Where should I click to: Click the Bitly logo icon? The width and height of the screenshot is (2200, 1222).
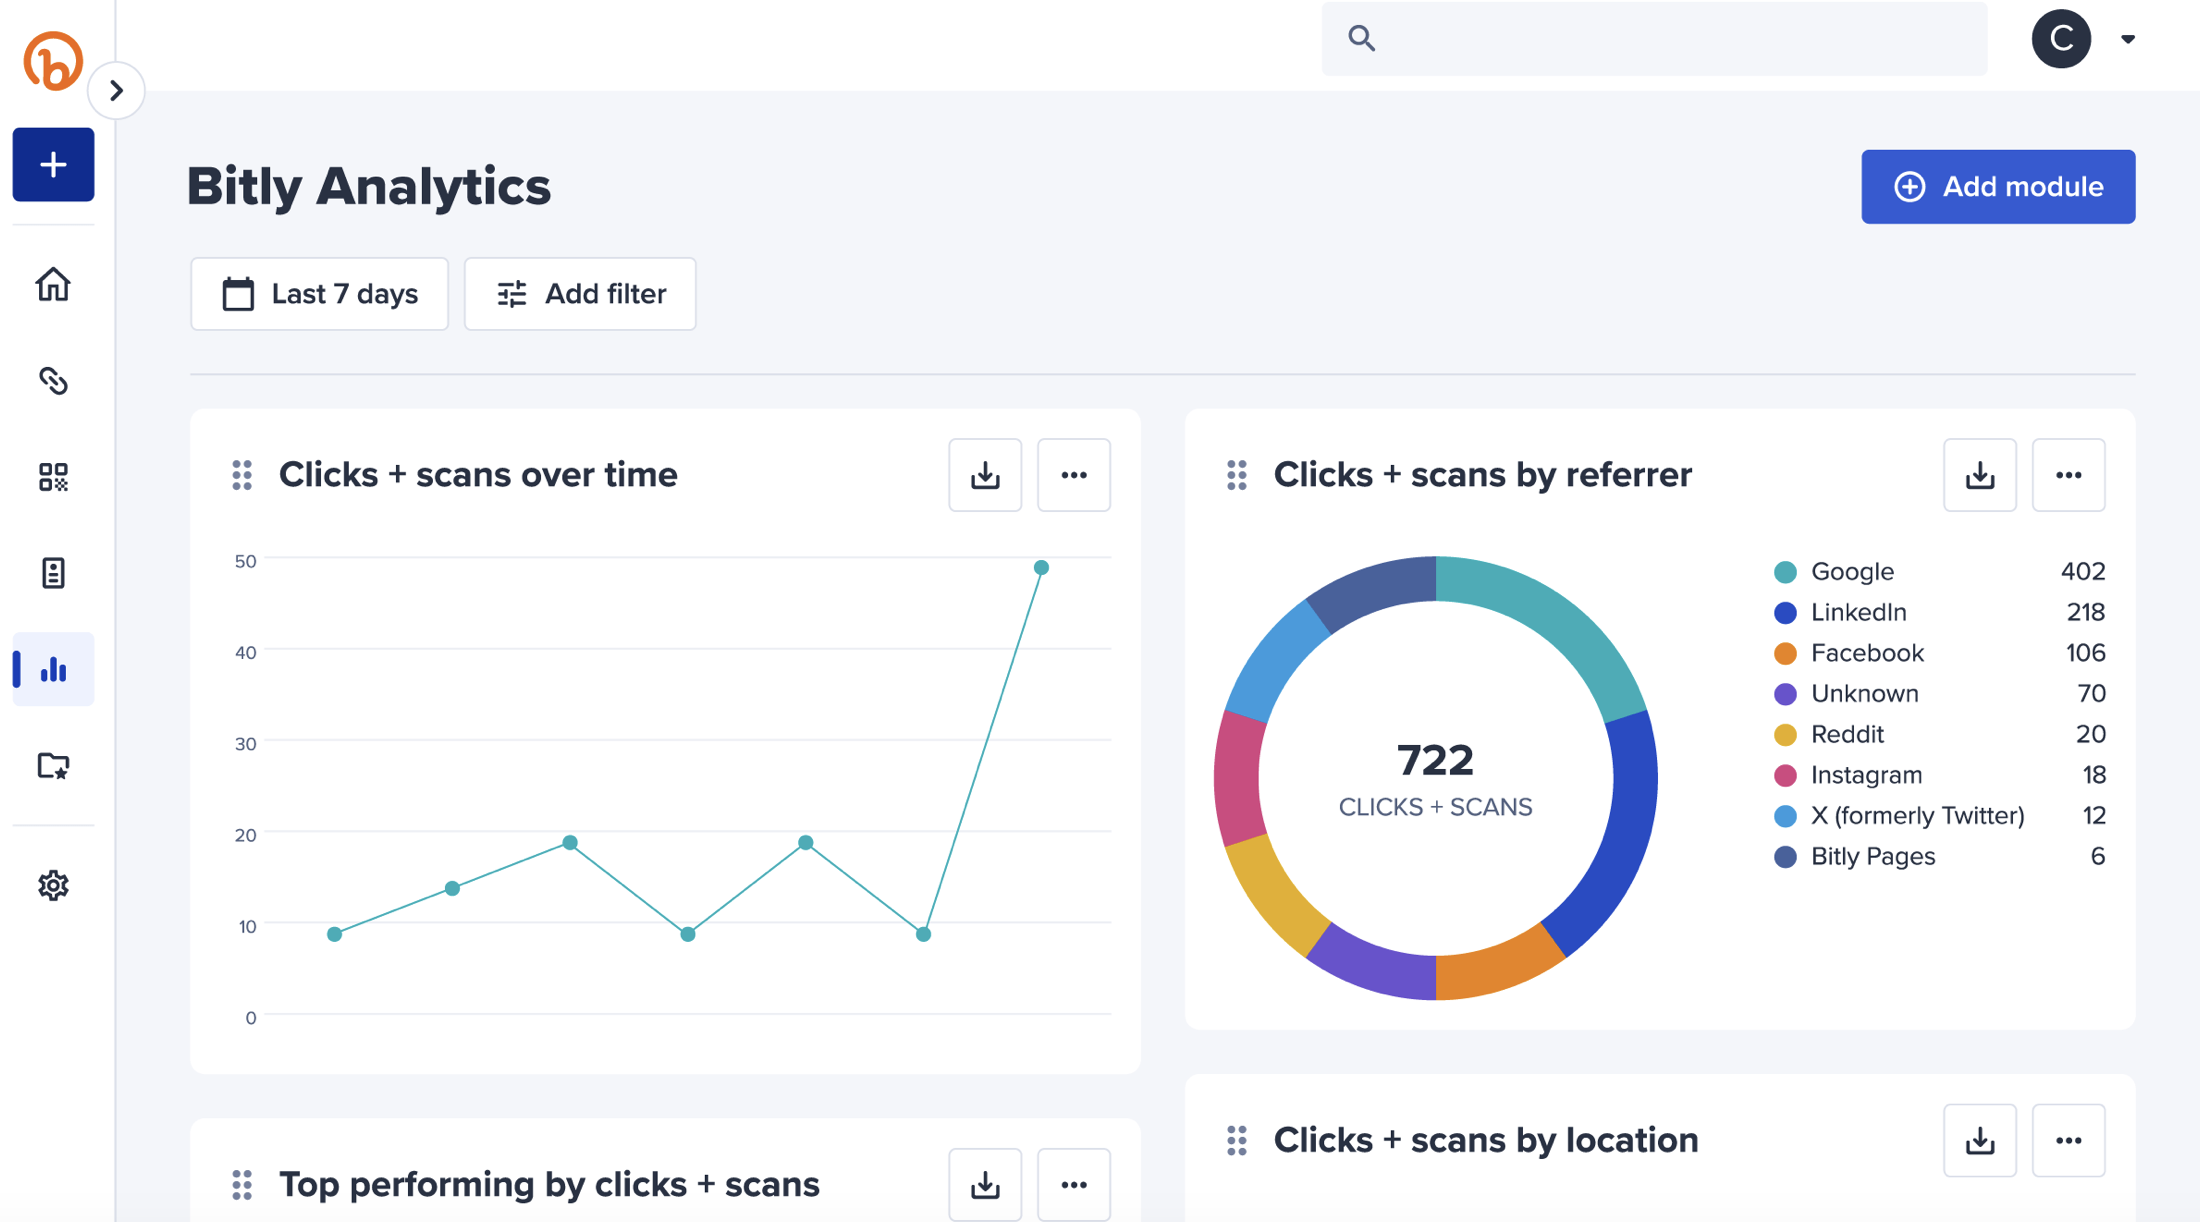coord(53,61)
